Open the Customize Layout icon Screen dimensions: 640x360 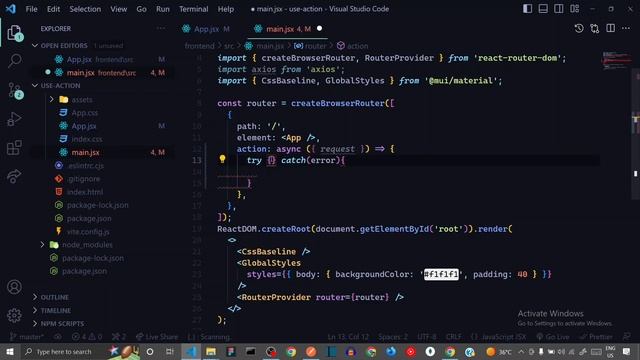tap(575, 9)
